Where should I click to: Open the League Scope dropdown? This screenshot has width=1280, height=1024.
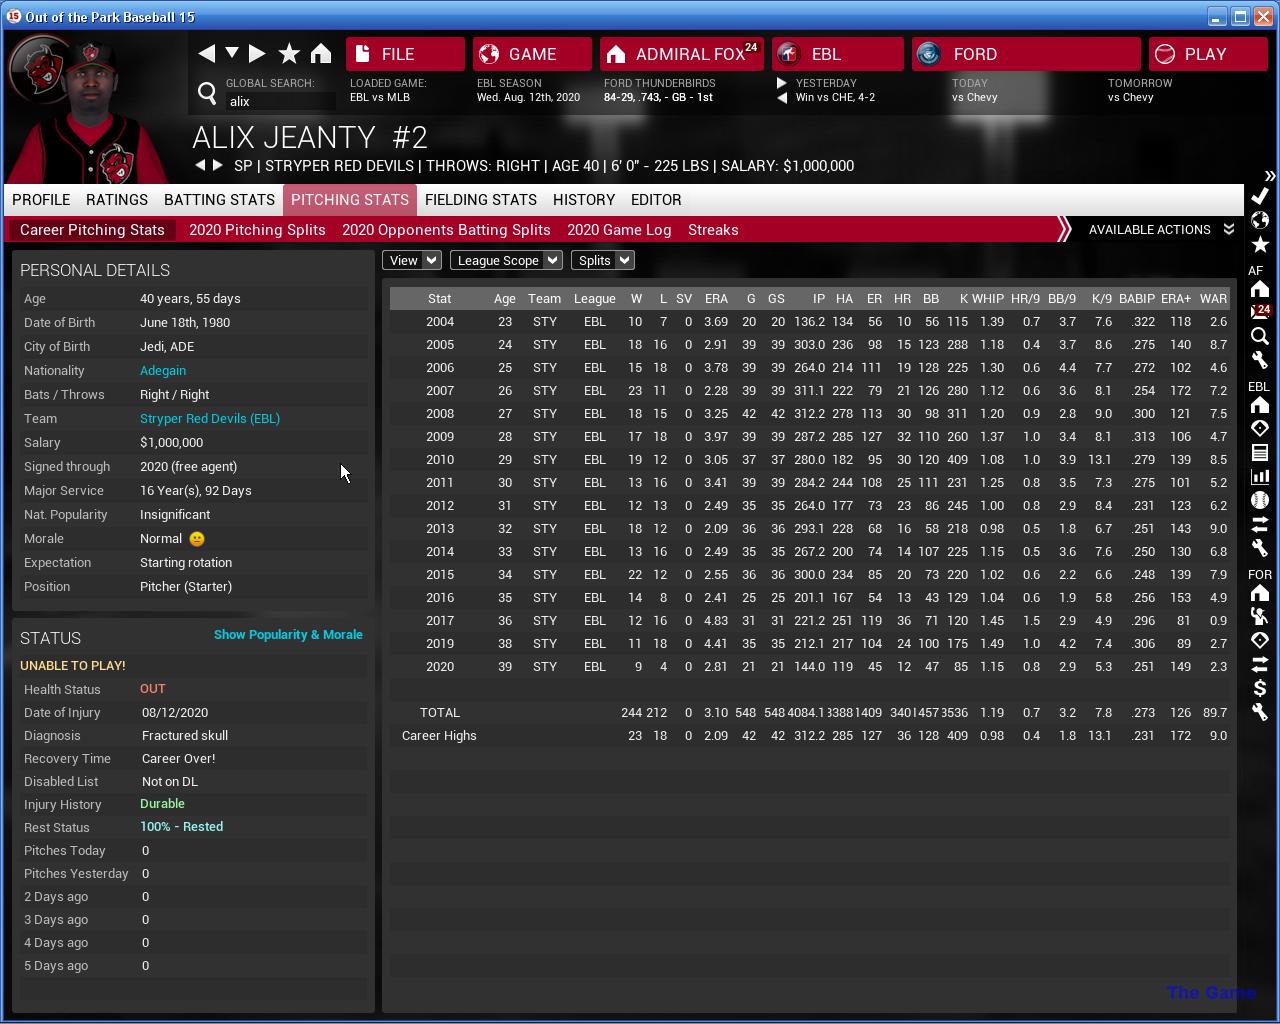(x=505, y=260)
